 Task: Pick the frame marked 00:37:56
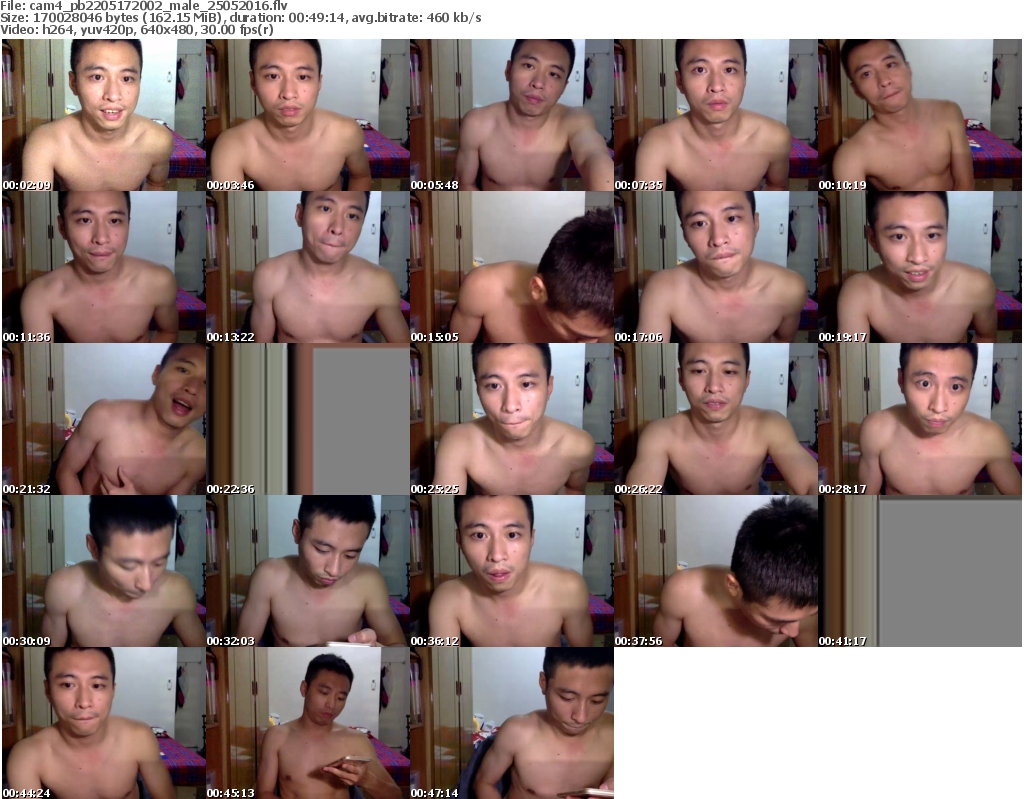pyautogui.click(x=716, y=572)
